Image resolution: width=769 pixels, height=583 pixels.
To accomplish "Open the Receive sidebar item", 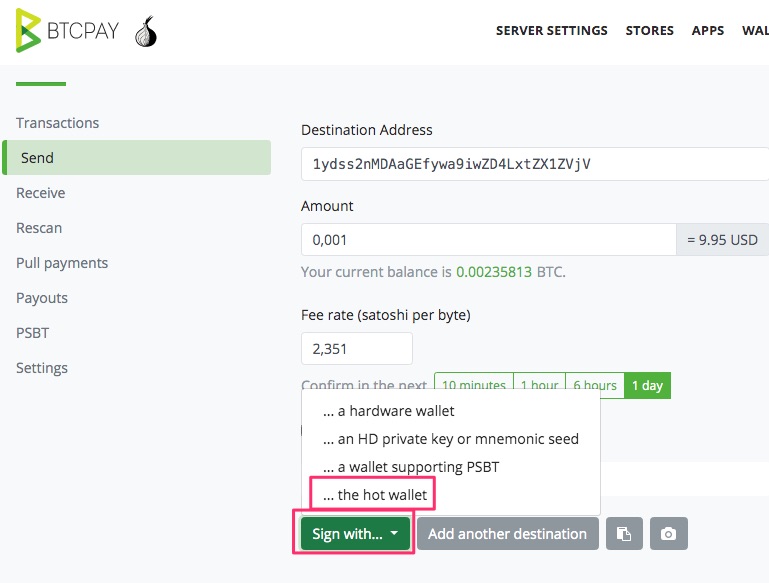I will pos(41,193).
